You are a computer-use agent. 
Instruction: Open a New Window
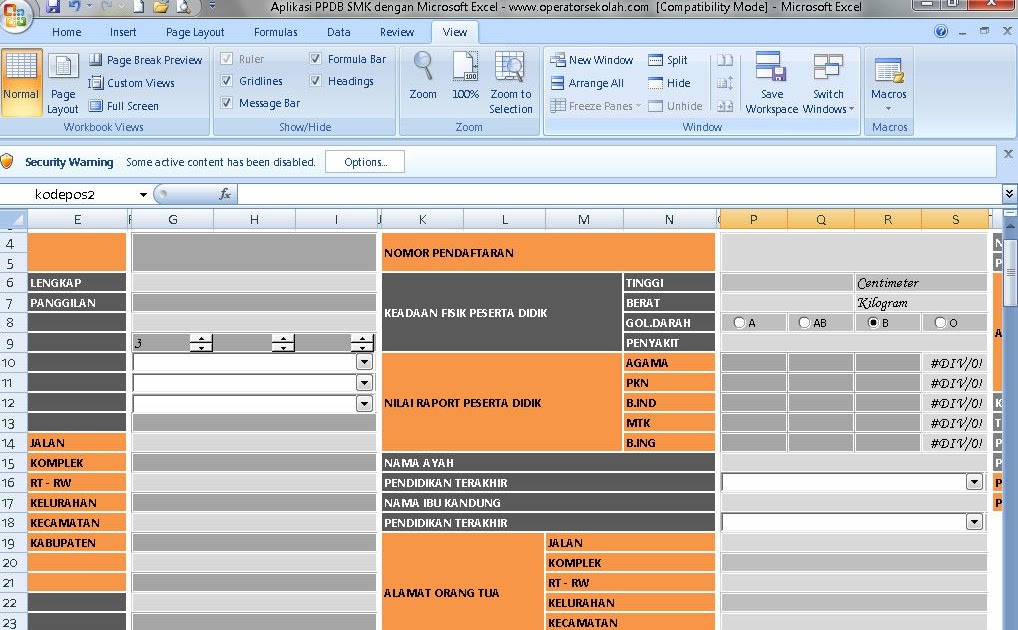click(x=591, y=60)
